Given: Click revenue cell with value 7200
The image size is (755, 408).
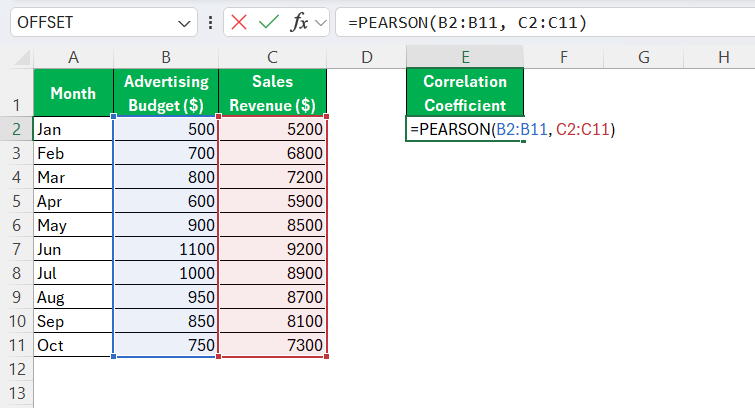Looking at the screenshot, I should point(273,177).
